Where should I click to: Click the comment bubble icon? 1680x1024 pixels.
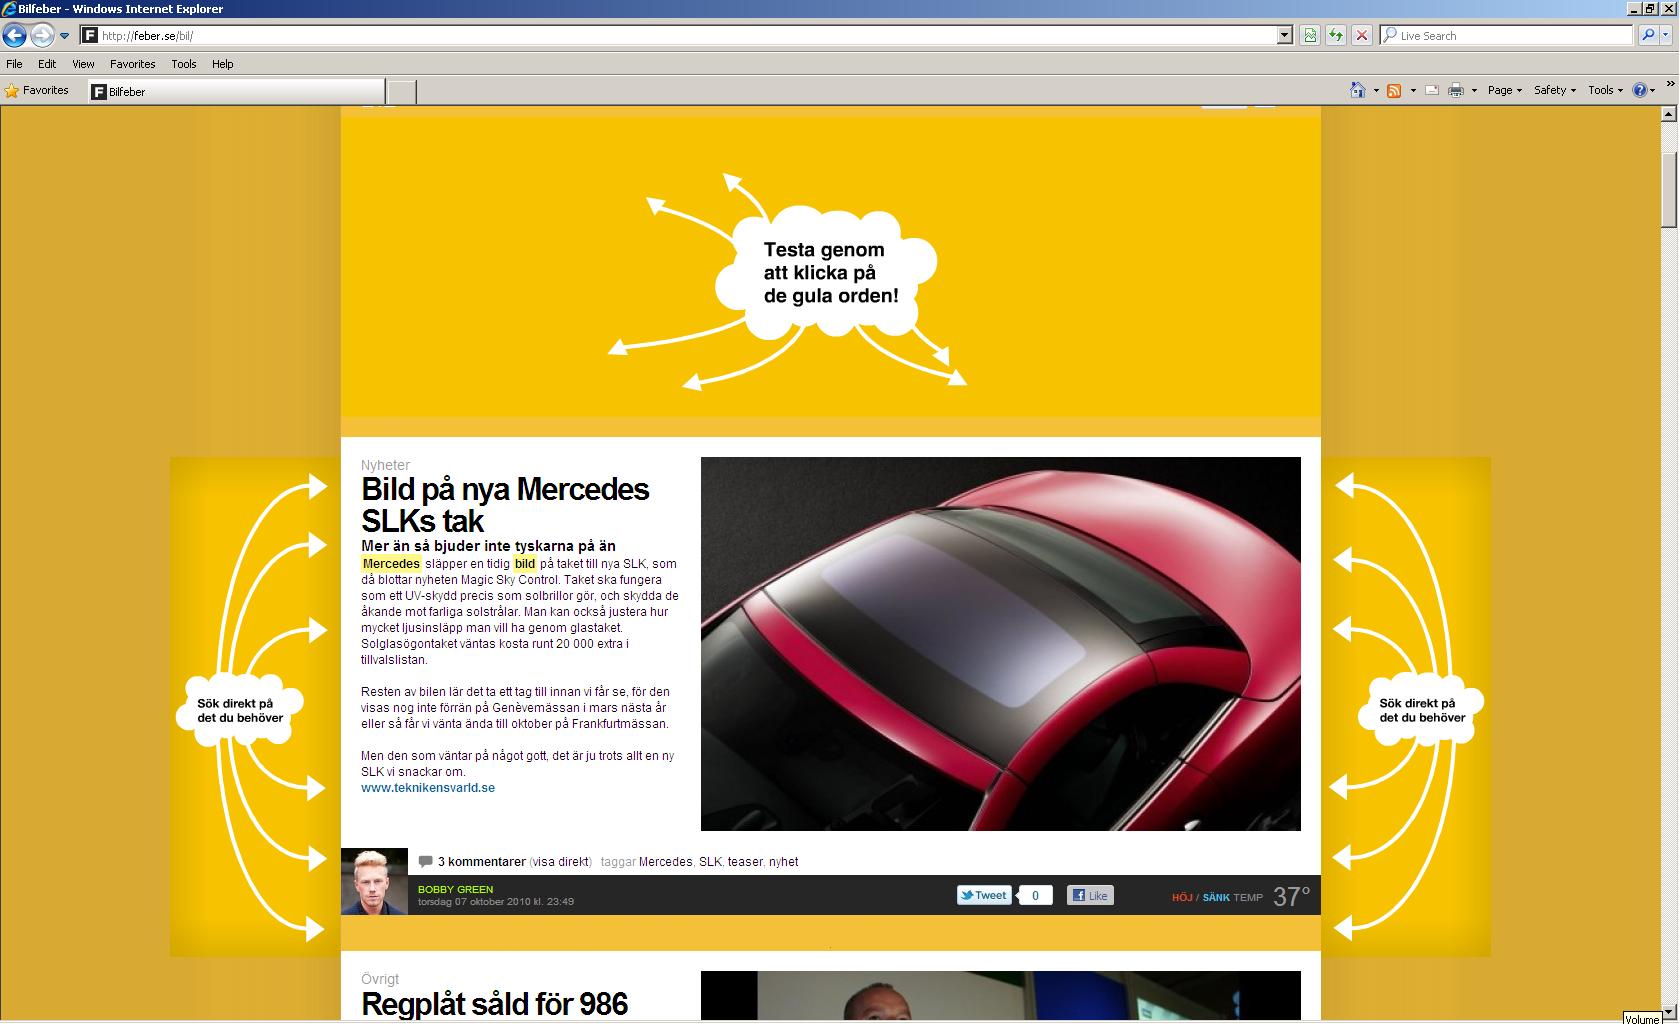425,861
